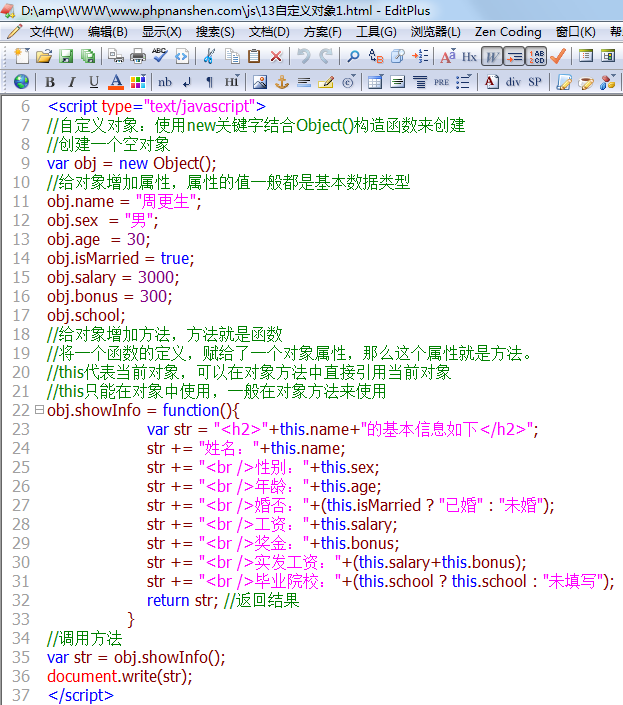Go to a line number
Image resolution: width=623 pixels, height=705 pixels.
click(x=420, y=56)
